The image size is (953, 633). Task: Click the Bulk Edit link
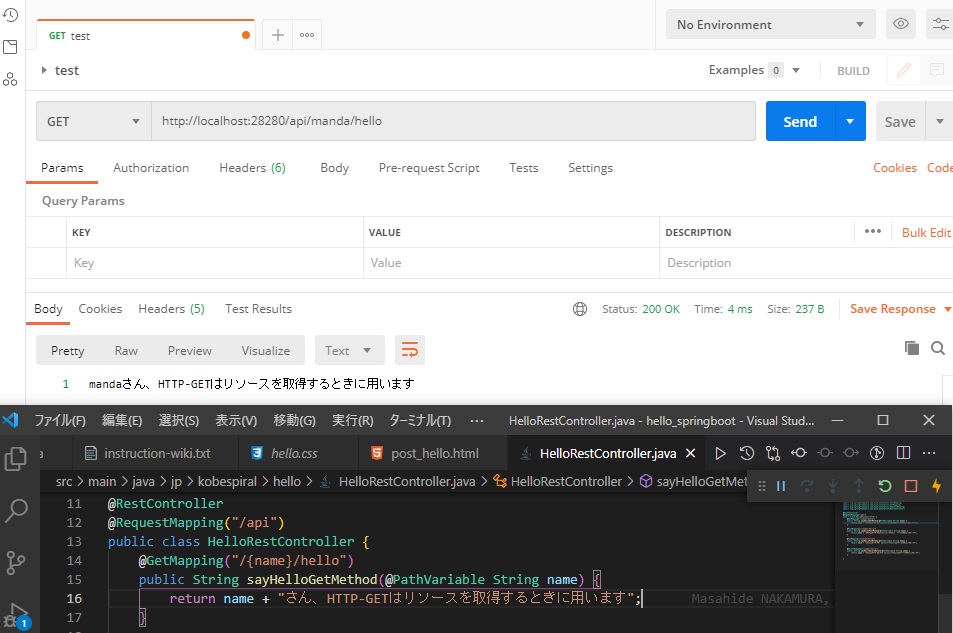[x=926, y=232]
